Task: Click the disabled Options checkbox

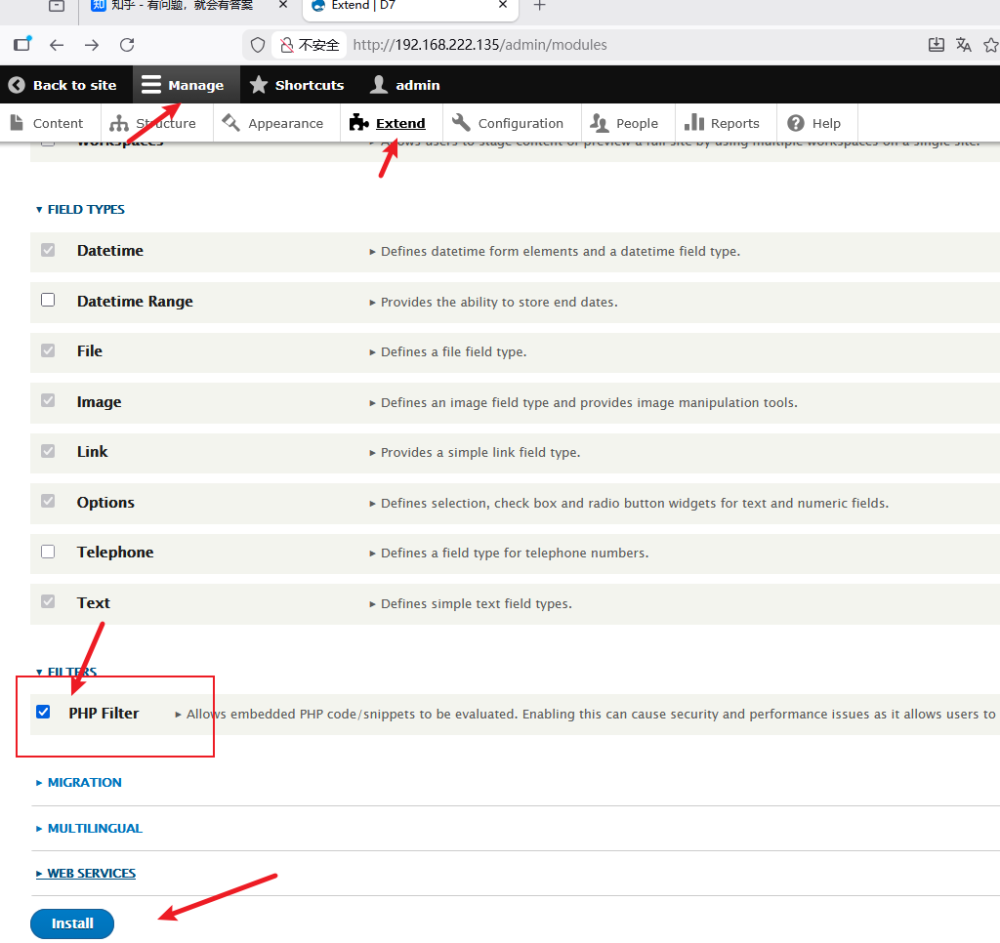Action: (x=48, y=501)
